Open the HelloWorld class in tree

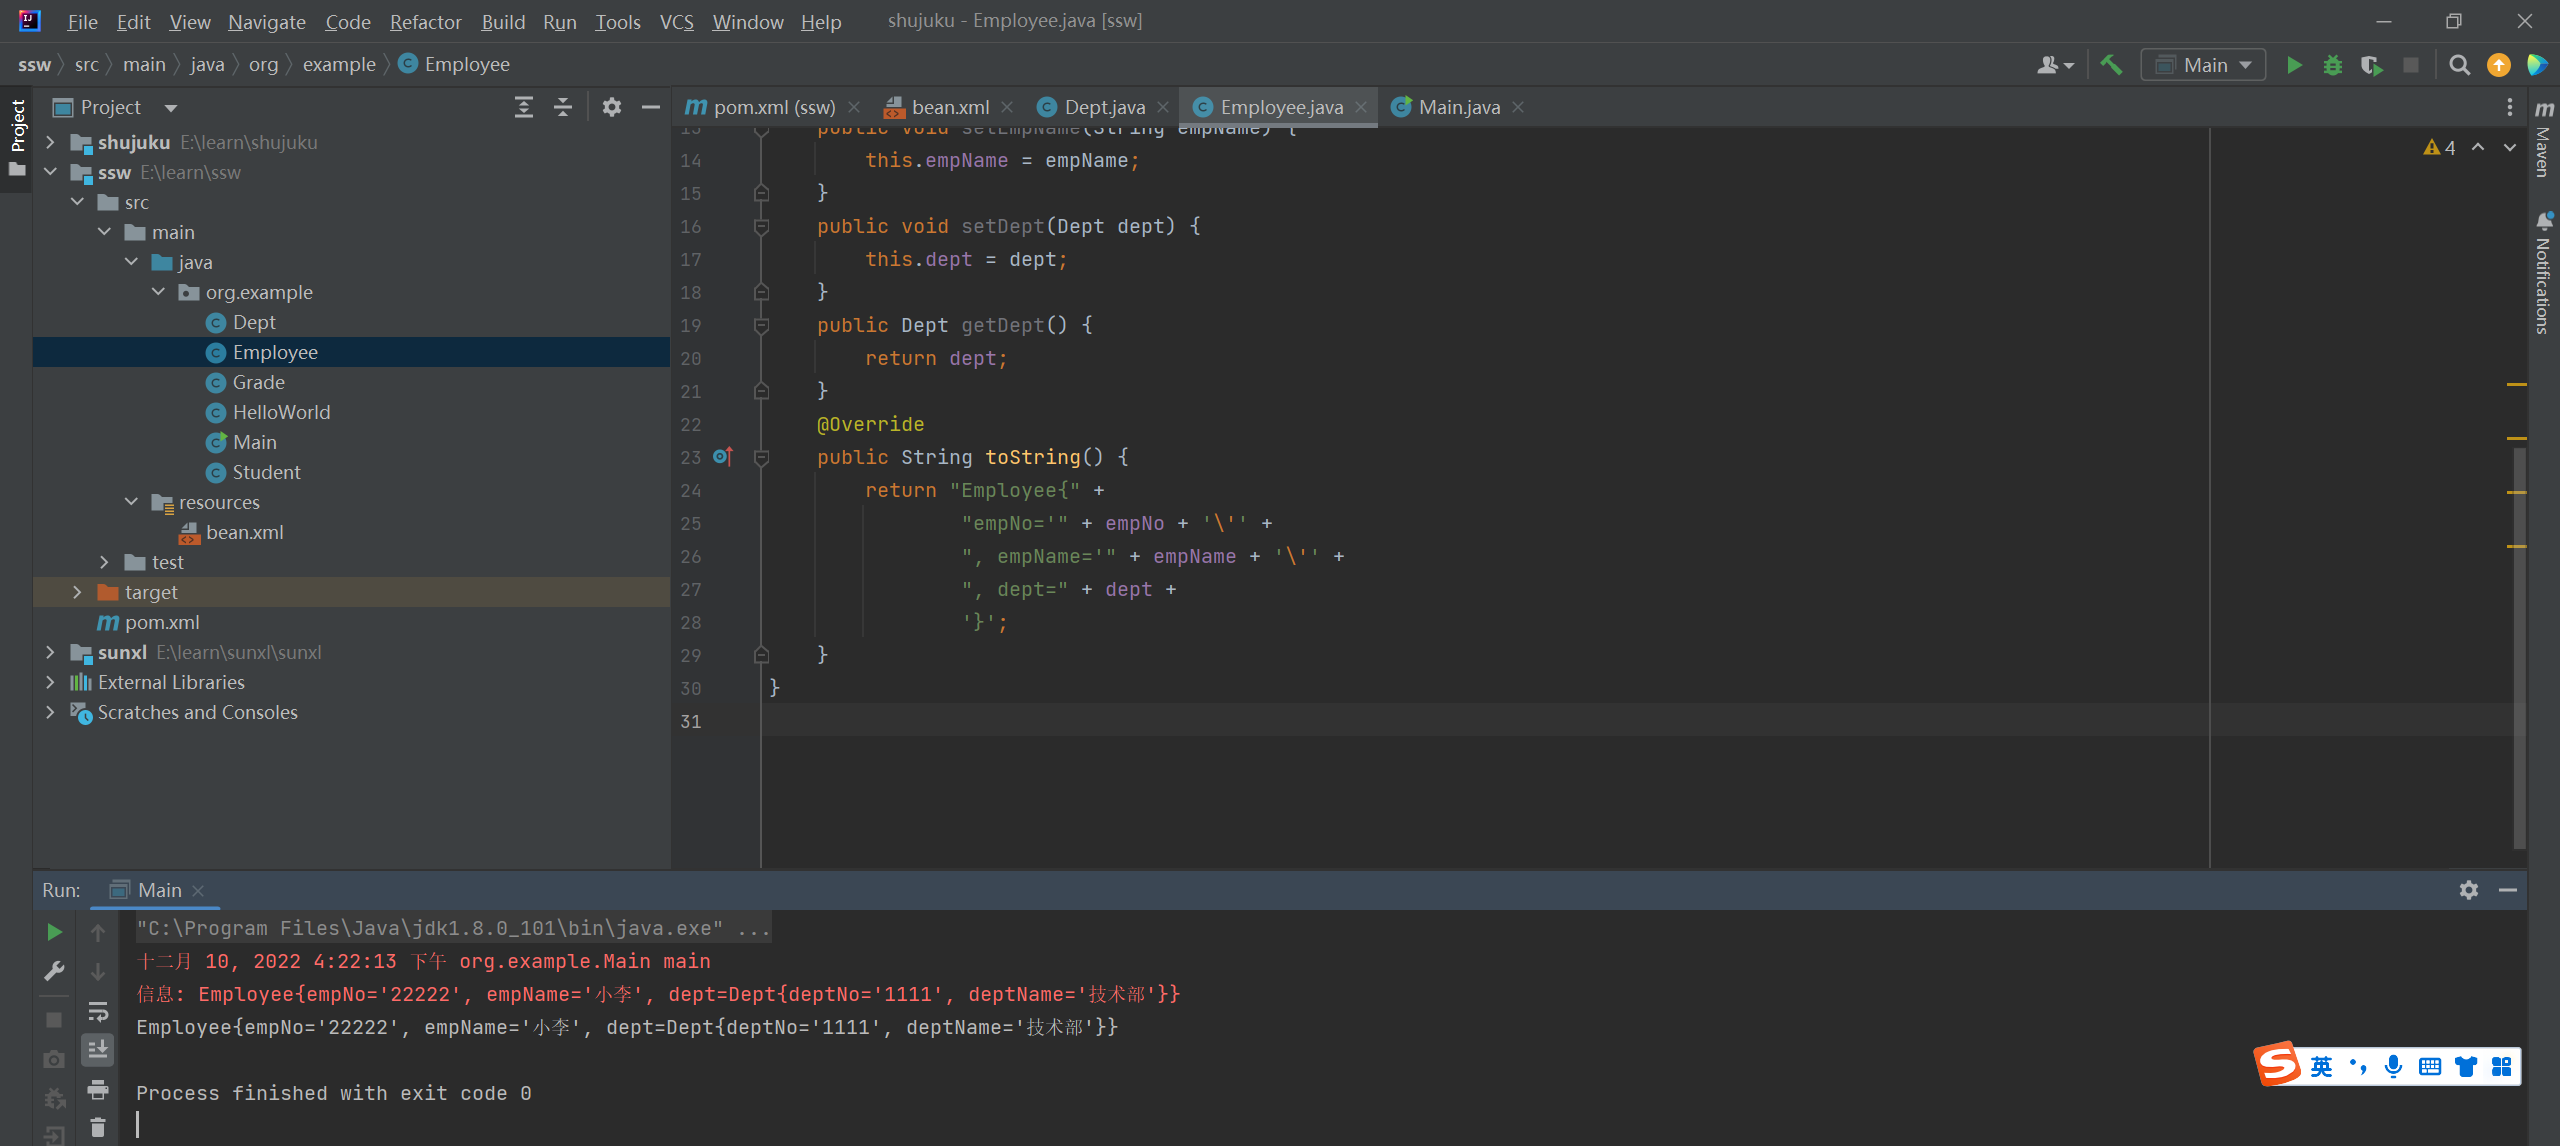281,412
